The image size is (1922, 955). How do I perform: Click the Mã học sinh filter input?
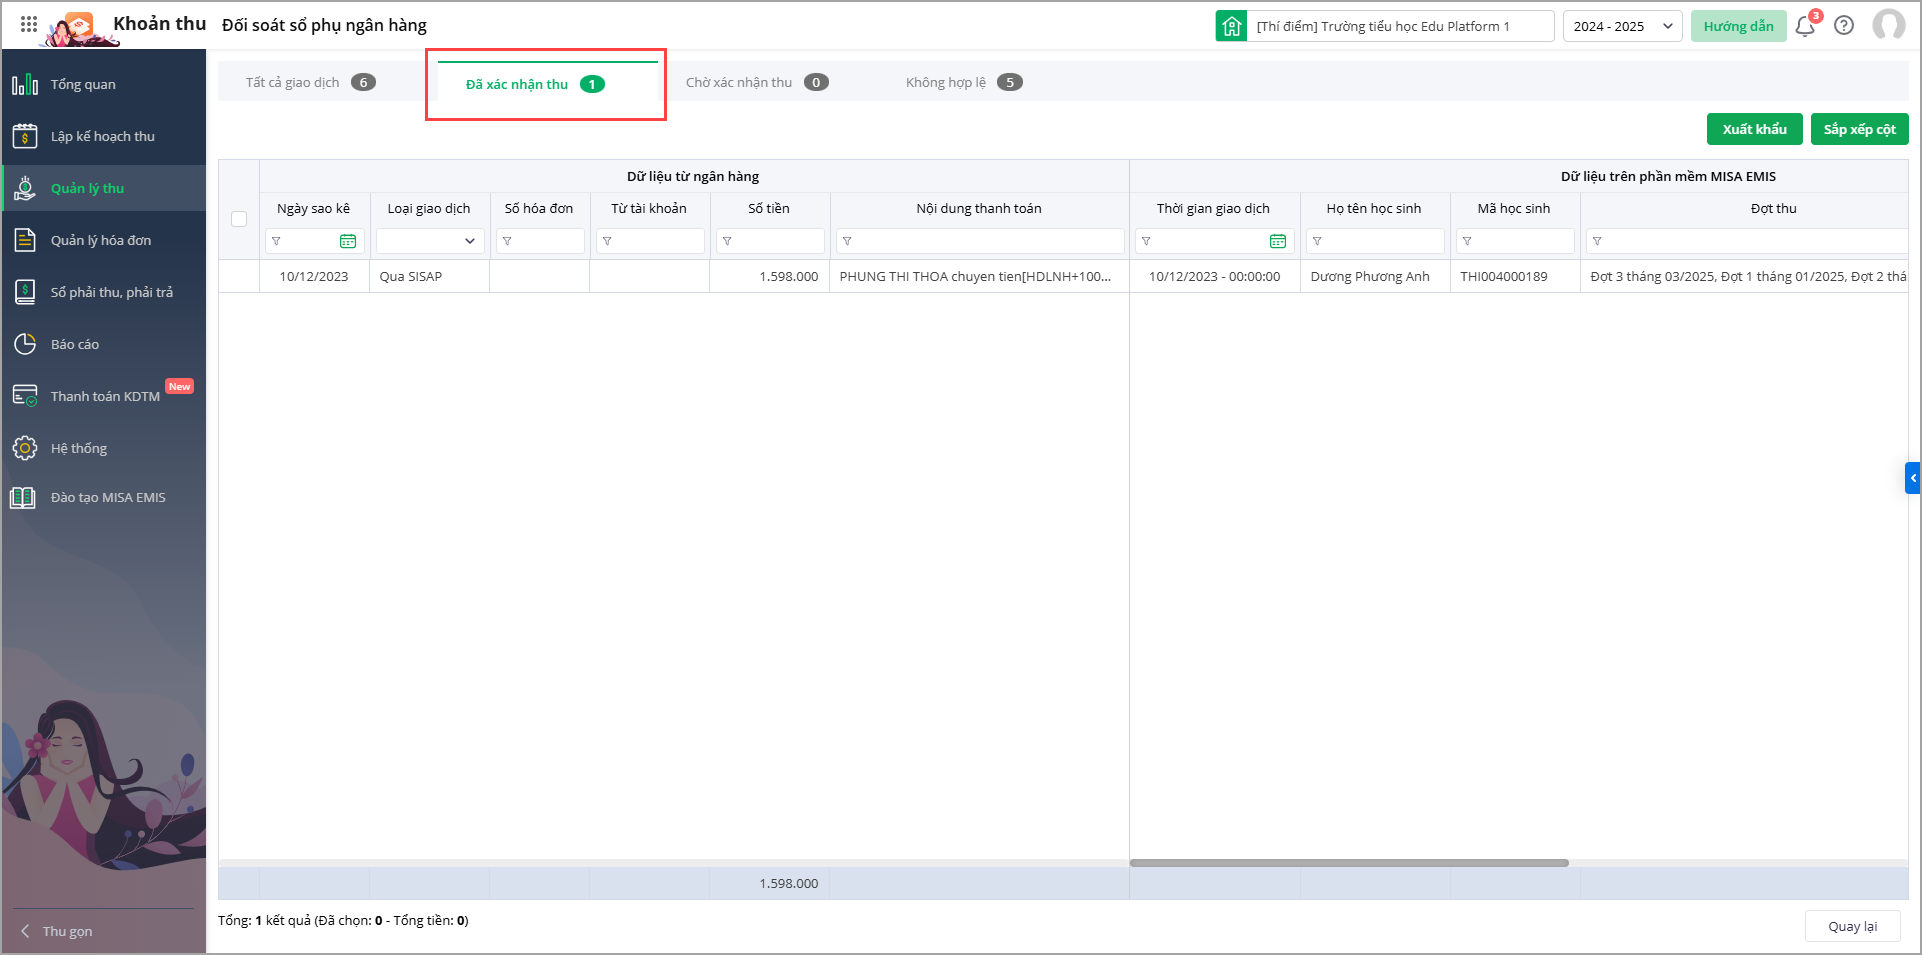pyautogui.click(x=1515, y=241)
